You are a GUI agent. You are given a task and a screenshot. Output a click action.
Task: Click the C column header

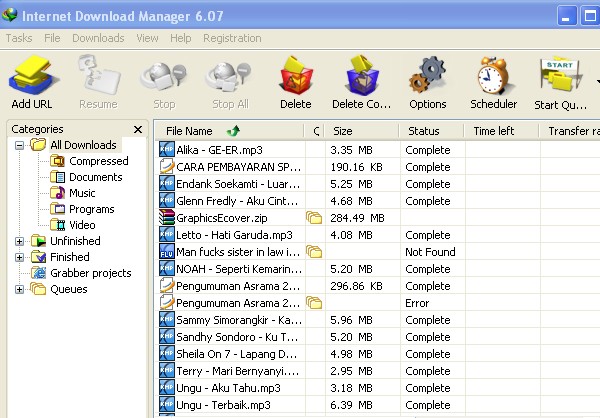tap(315, 131)
